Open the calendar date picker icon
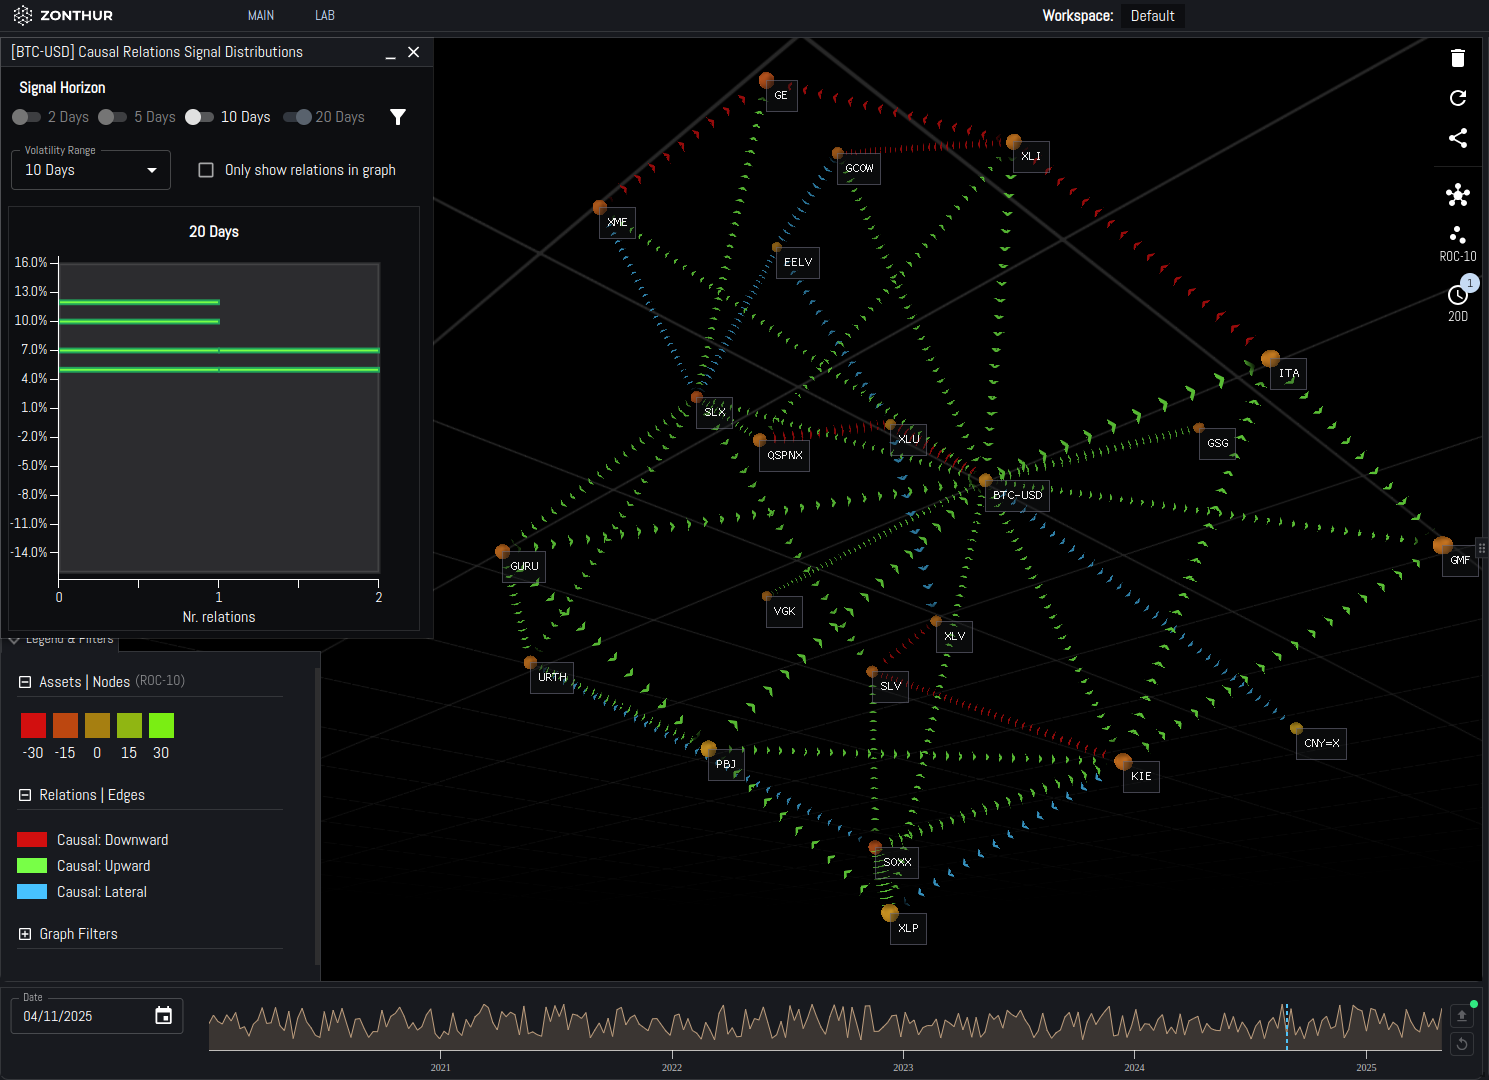 coord(164,1016)
